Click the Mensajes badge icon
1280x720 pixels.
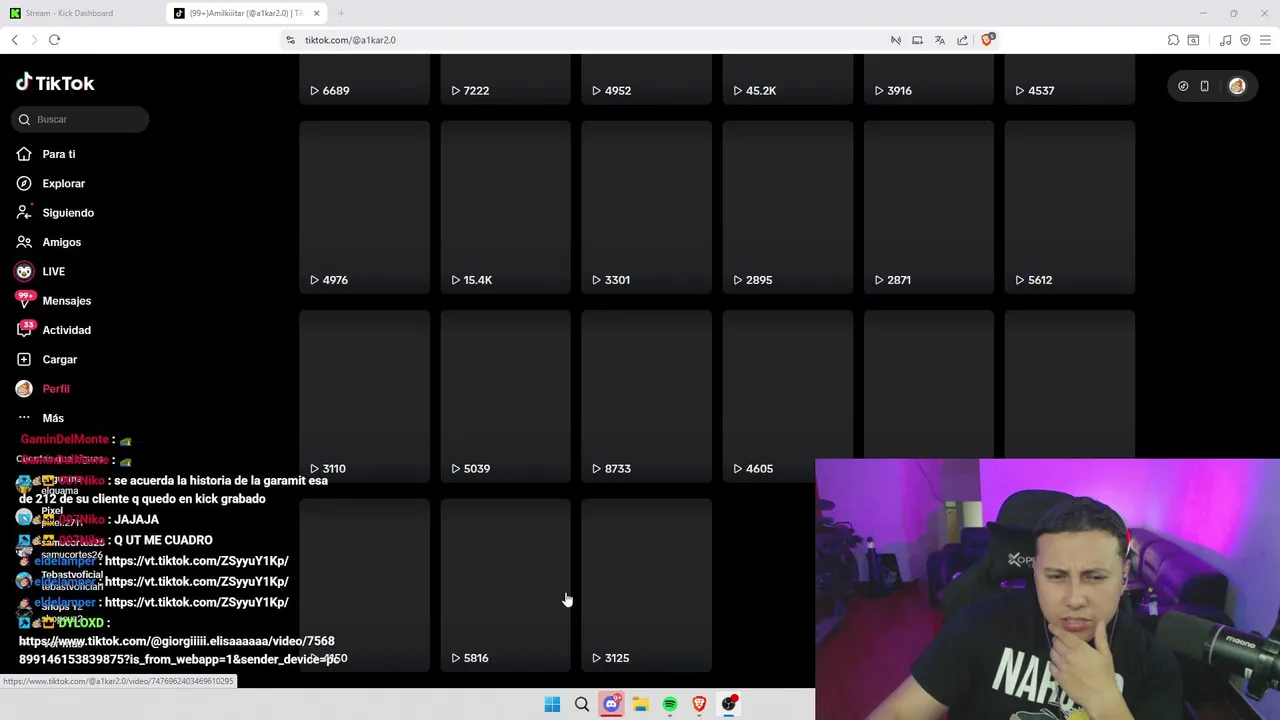point(24,300)
